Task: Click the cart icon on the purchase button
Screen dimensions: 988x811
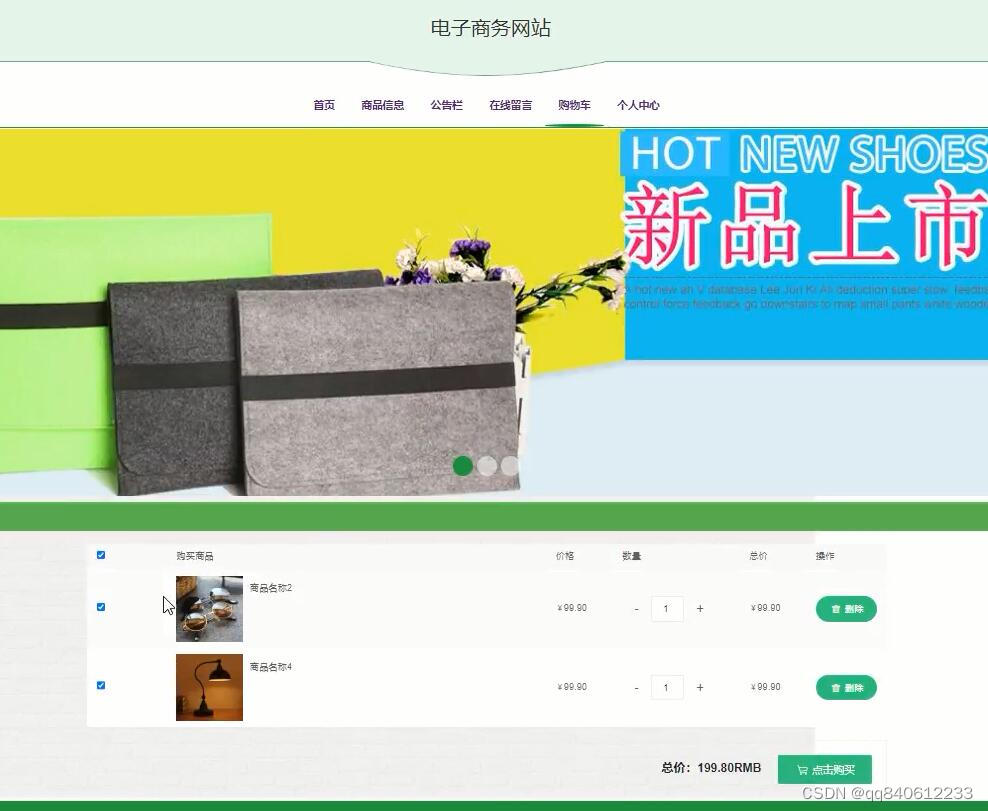Action: point(803,769)
